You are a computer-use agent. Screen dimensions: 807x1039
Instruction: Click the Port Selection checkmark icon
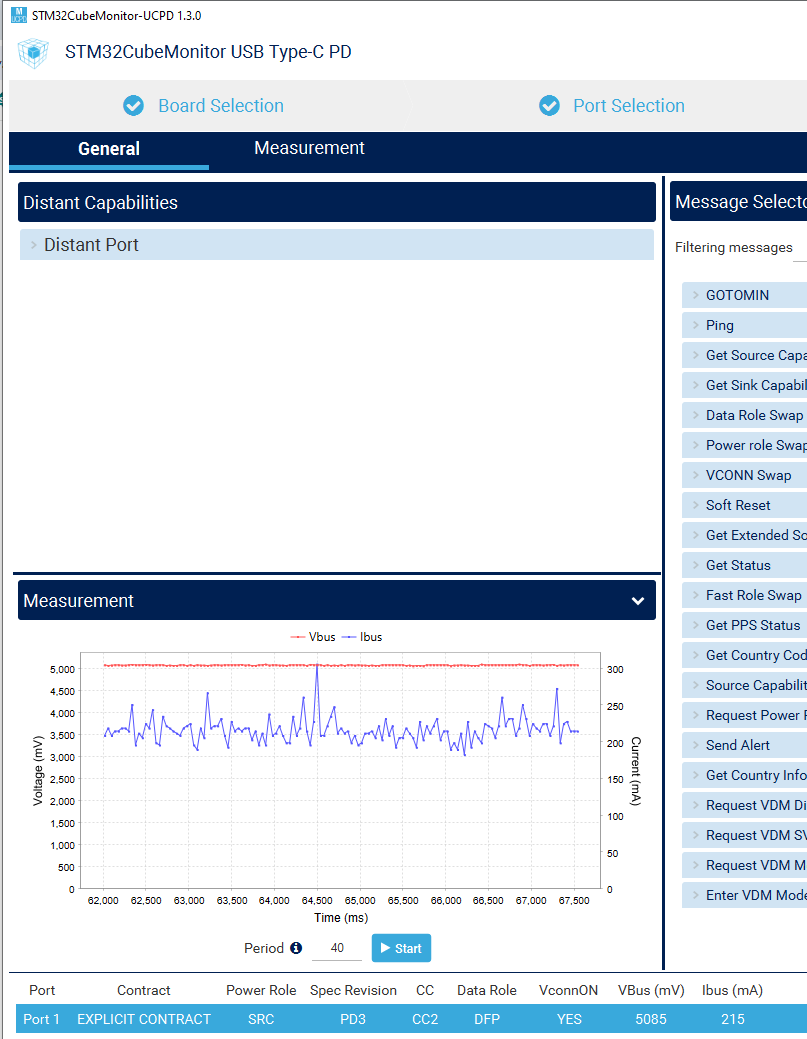pyautogui.click(x=549, y=106)
